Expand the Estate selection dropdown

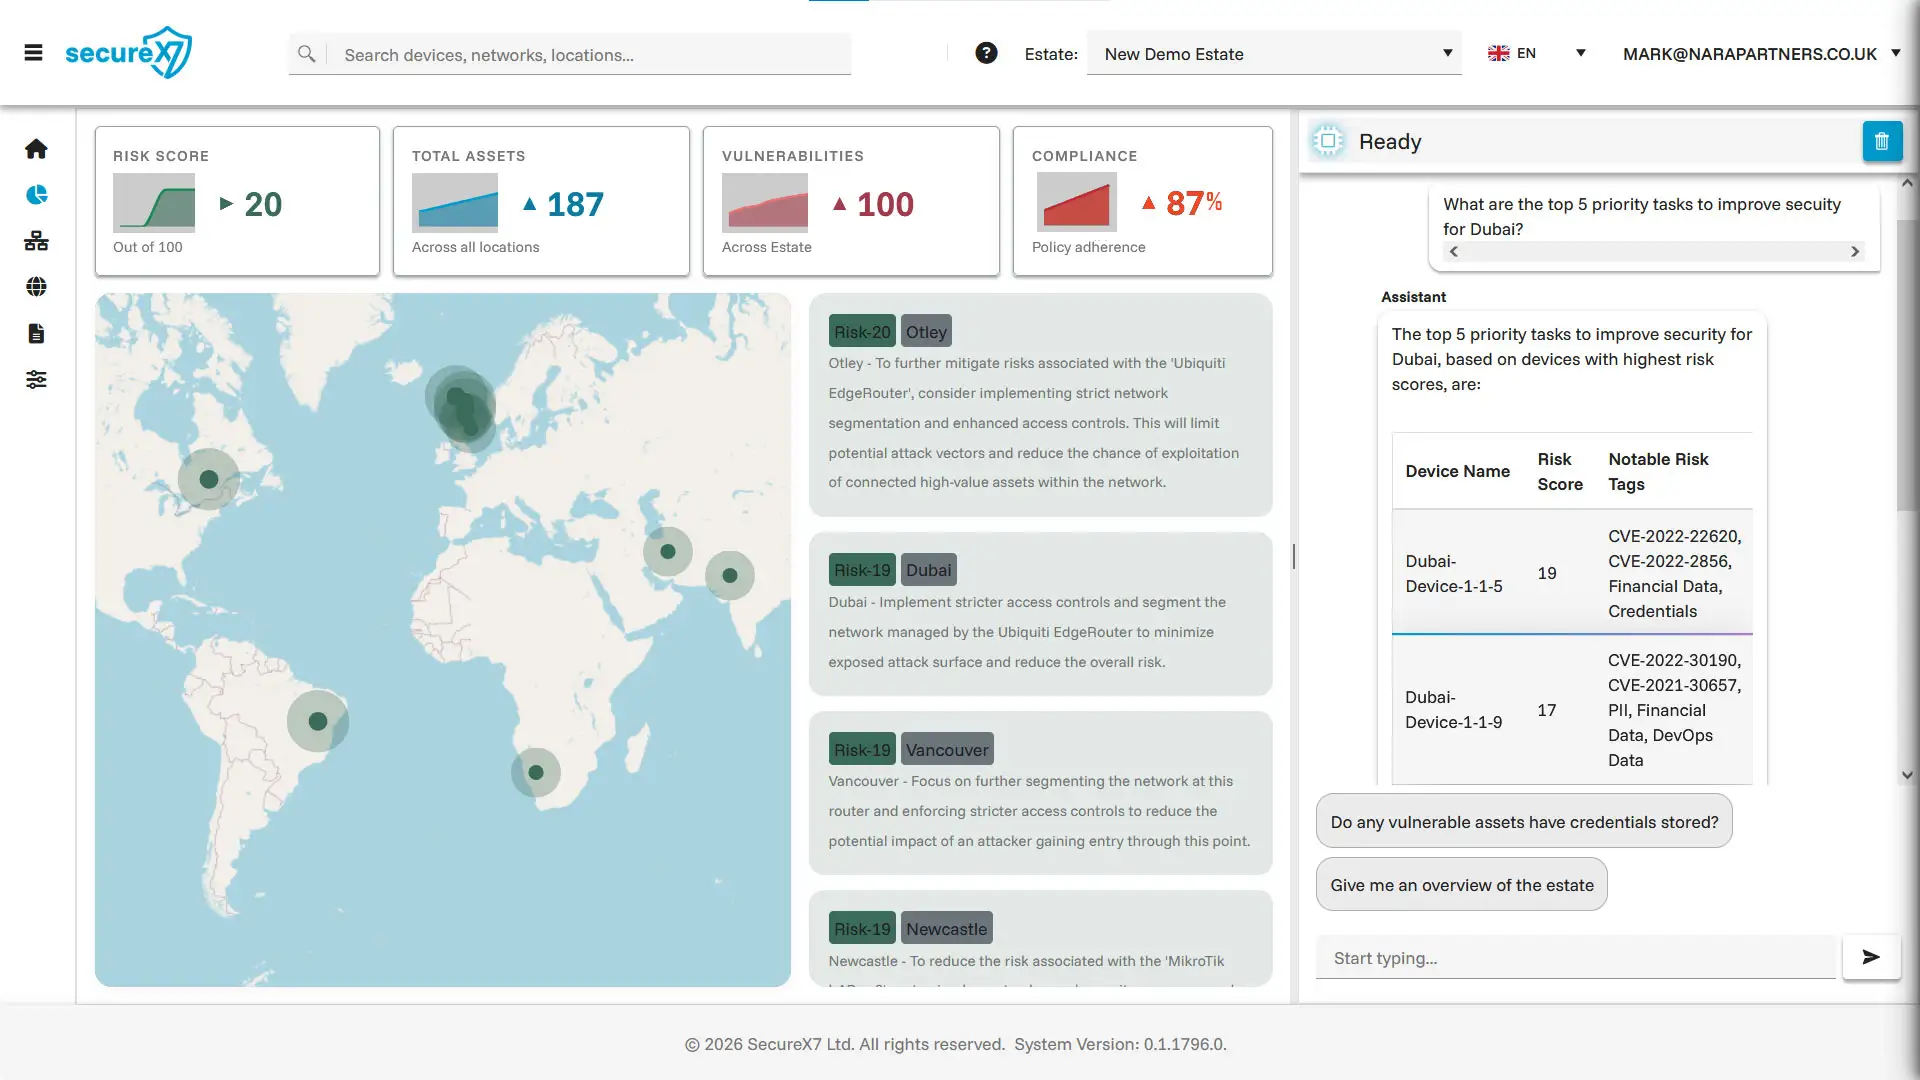pos(1273,54)
